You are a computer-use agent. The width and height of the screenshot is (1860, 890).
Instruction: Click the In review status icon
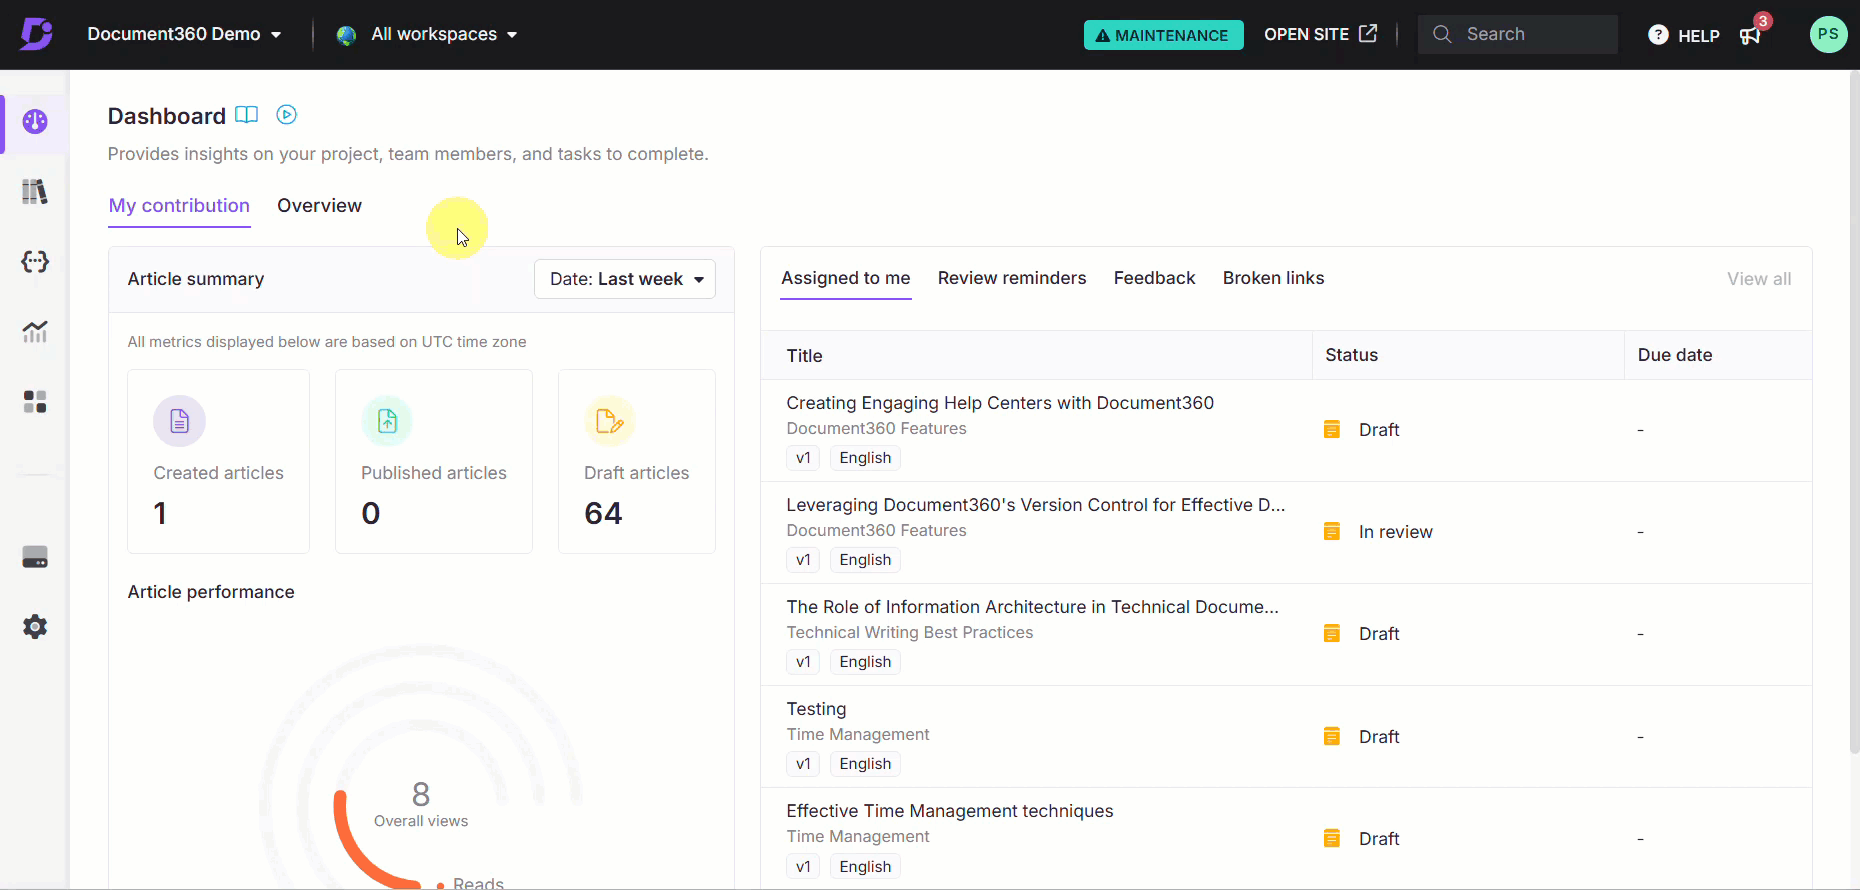1332,532
